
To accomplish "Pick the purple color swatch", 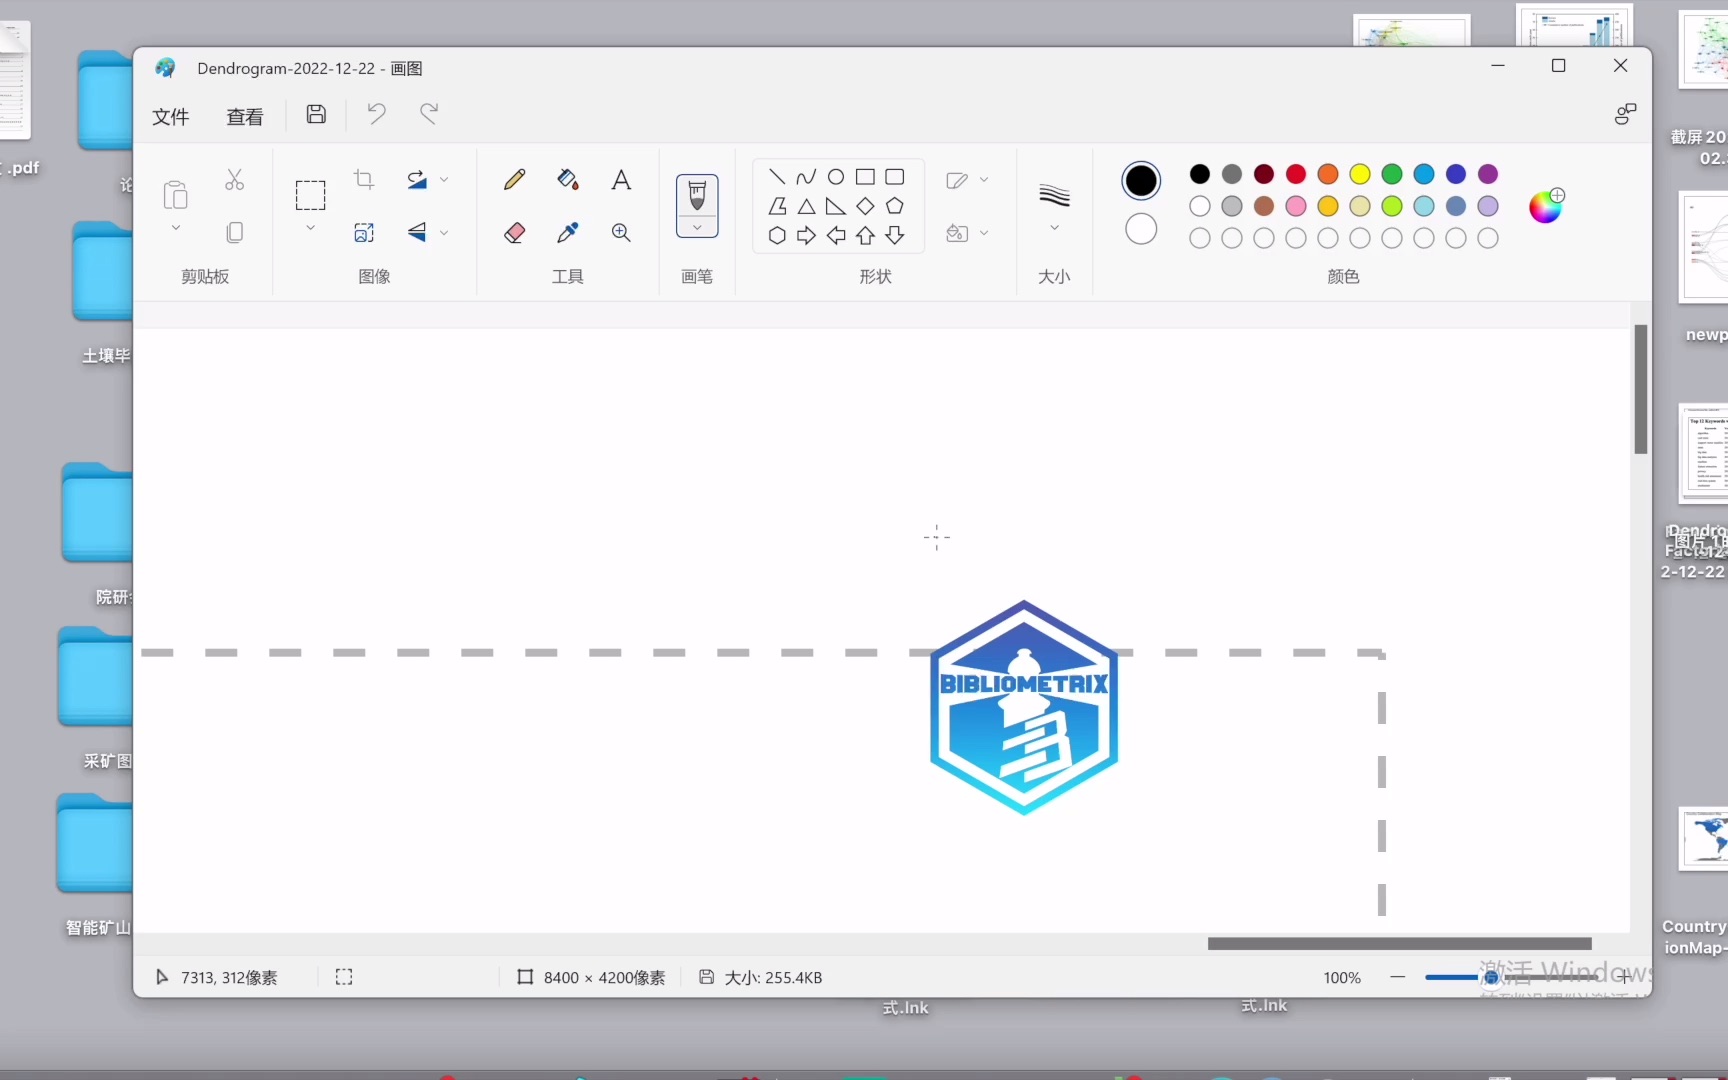I will pos(1488,174).
